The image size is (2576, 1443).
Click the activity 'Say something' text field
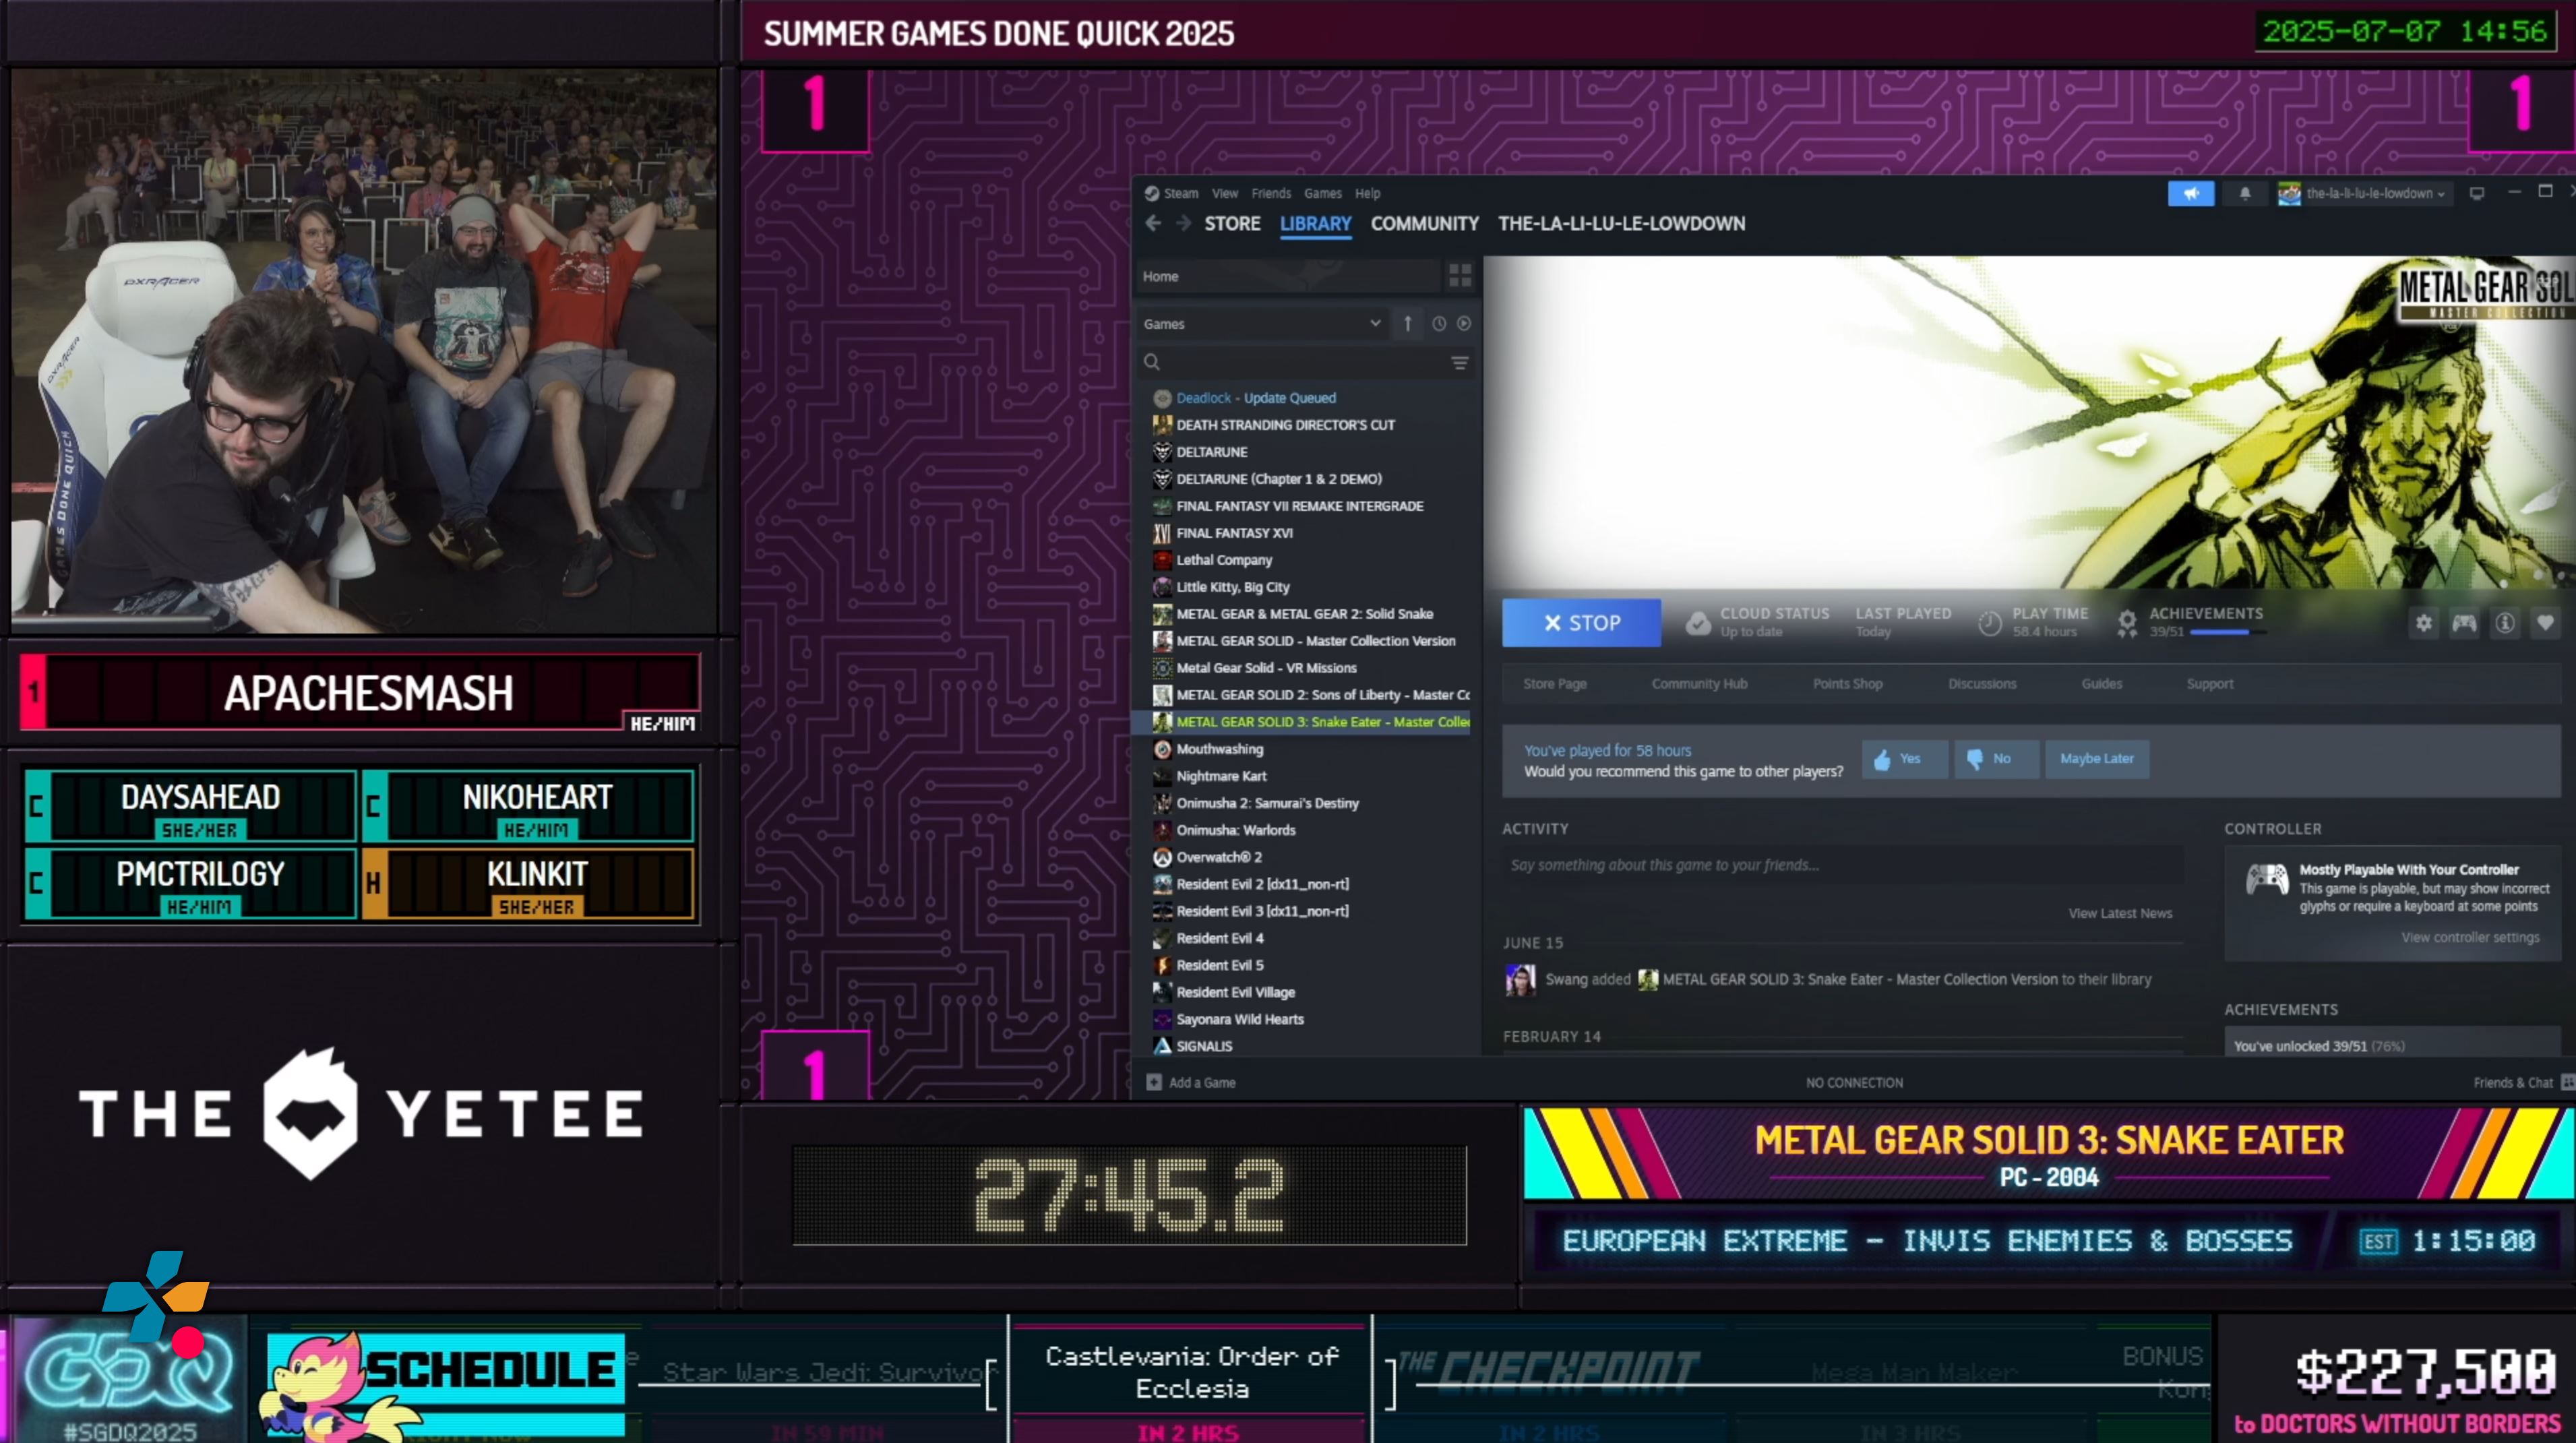(x=1842, y=865)
